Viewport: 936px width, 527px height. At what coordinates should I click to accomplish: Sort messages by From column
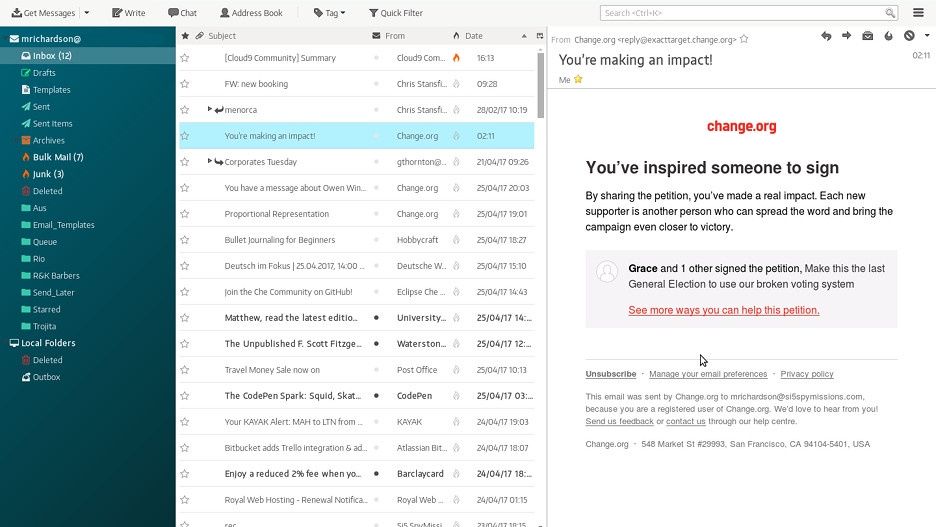(395, 36)
